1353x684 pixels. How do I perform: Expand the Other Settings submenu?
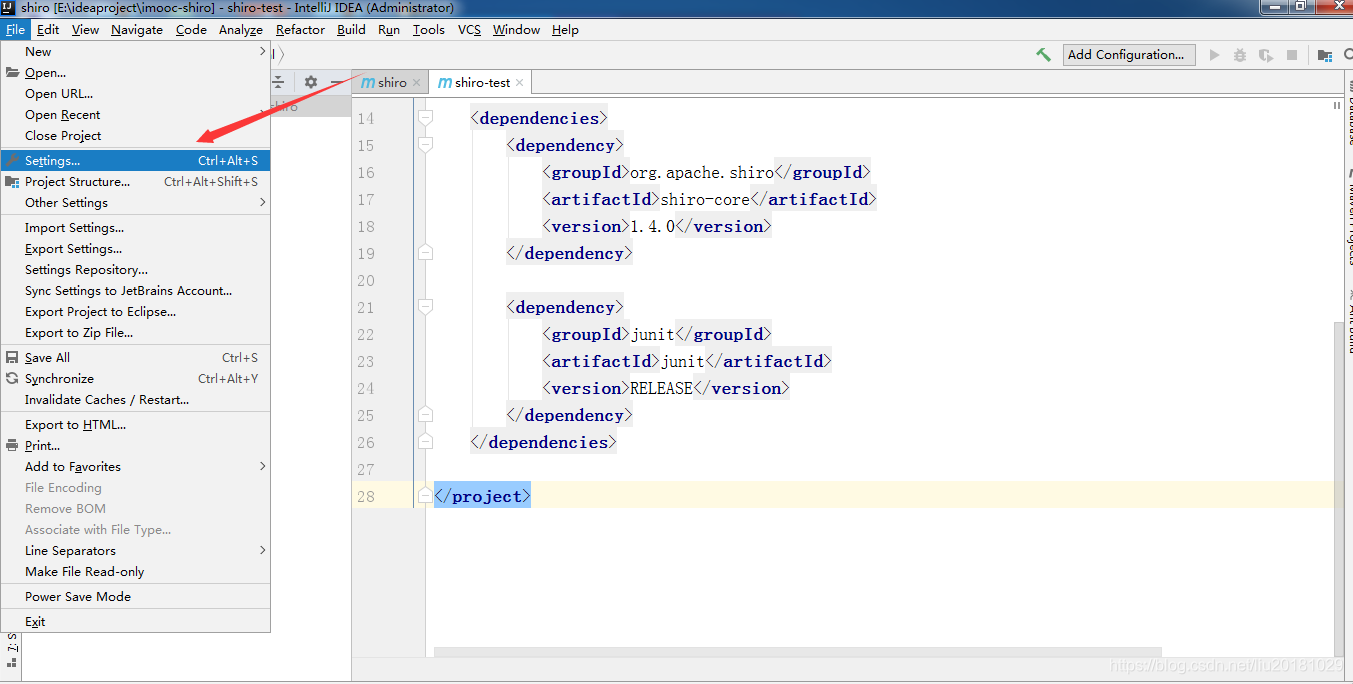tap(136, 202)
